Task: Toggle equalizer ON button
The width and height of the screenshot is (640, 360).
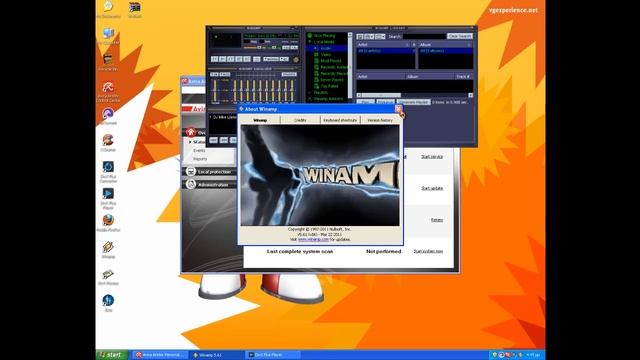Action: (x=214, y=74)
